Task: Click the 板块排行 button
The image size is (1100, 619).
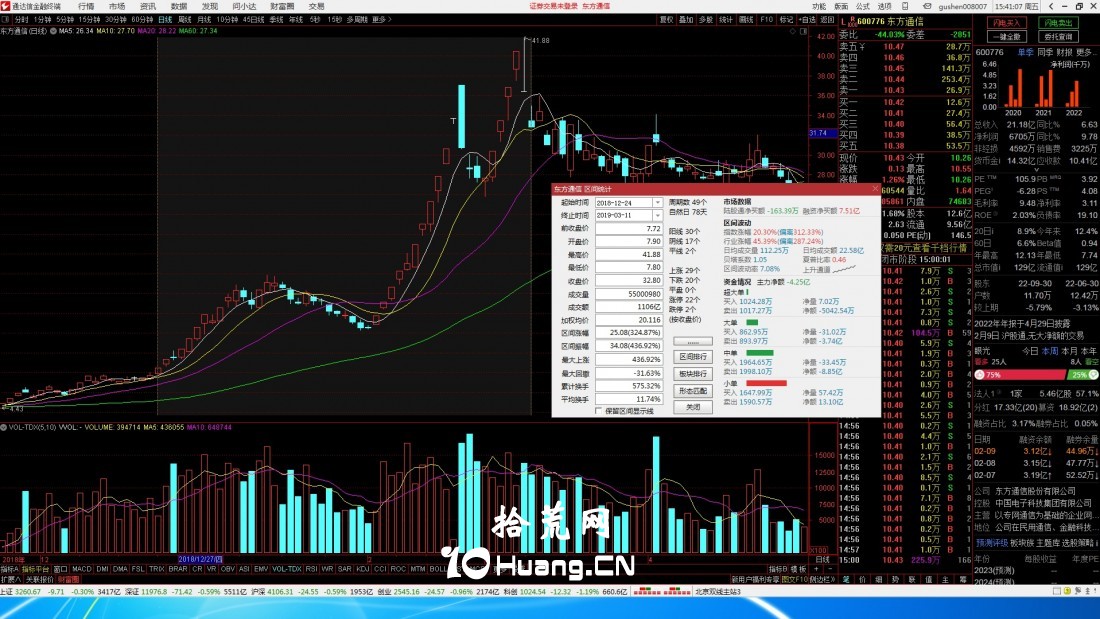Action: point(692,374)
